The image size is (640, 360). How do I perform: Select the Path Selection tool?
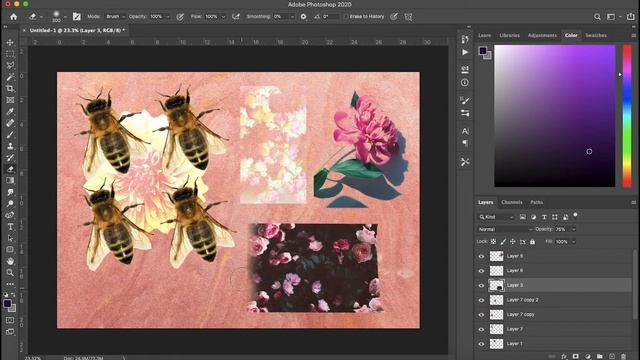point(10,238)
